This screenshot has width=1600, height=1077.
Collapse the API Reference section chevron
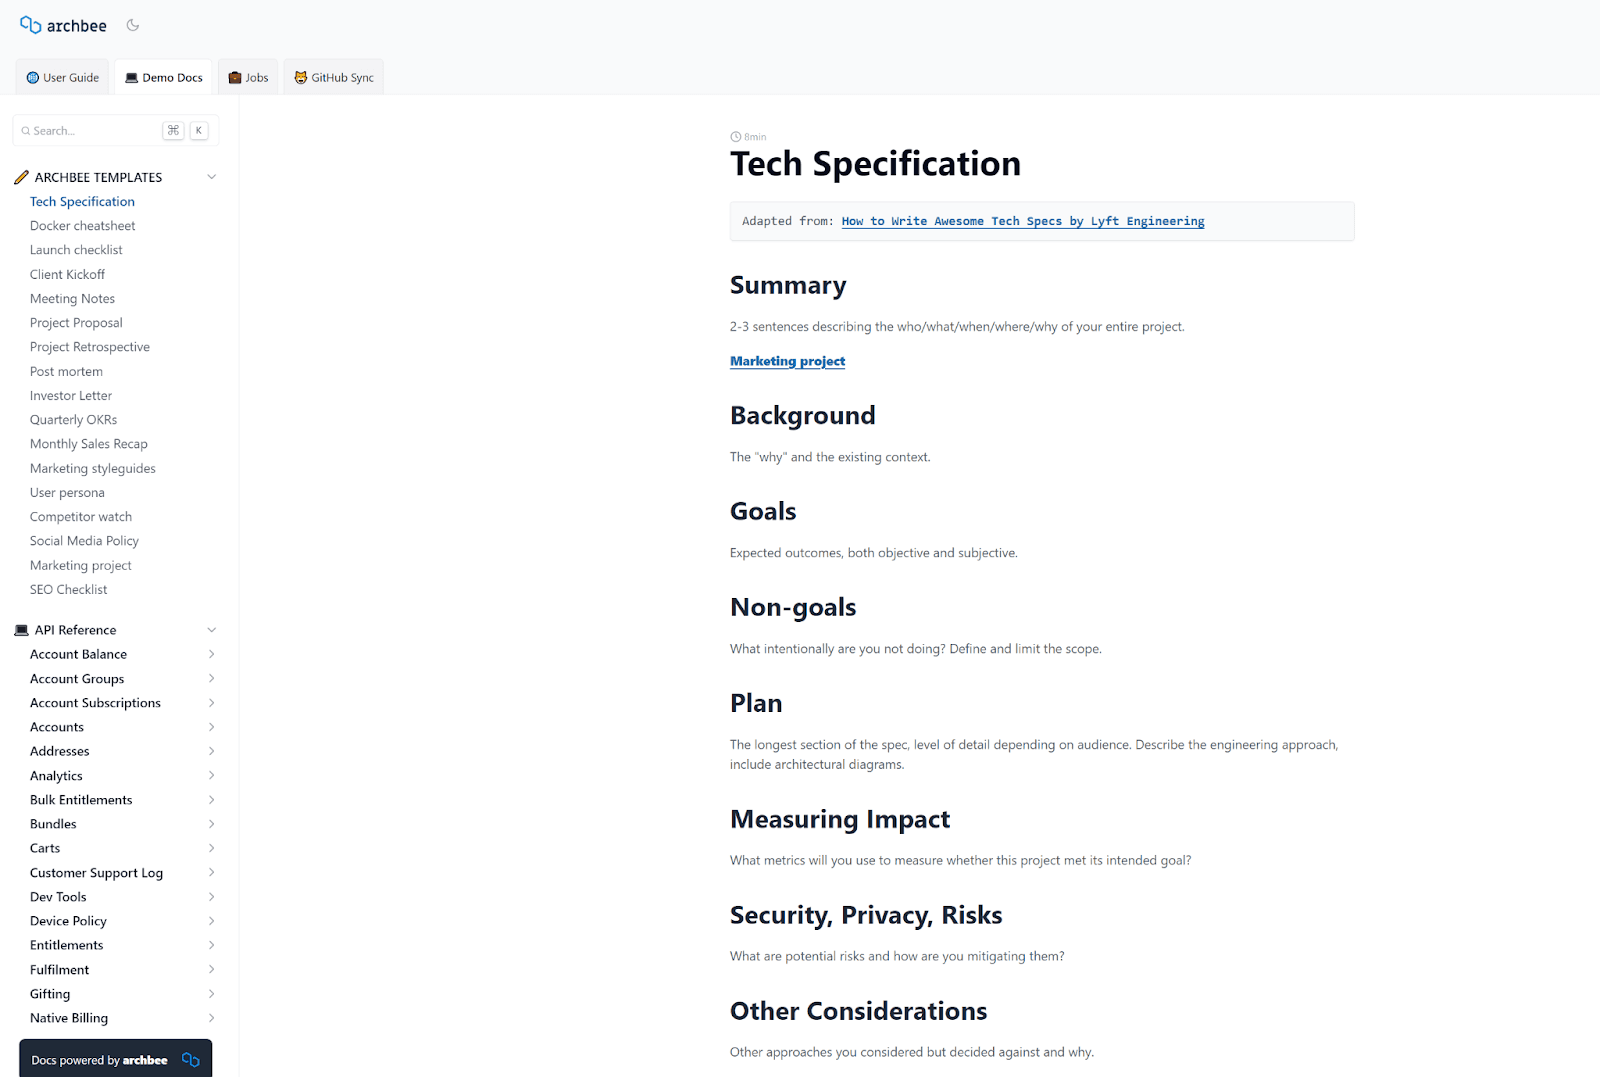click(x=211, y=630)
